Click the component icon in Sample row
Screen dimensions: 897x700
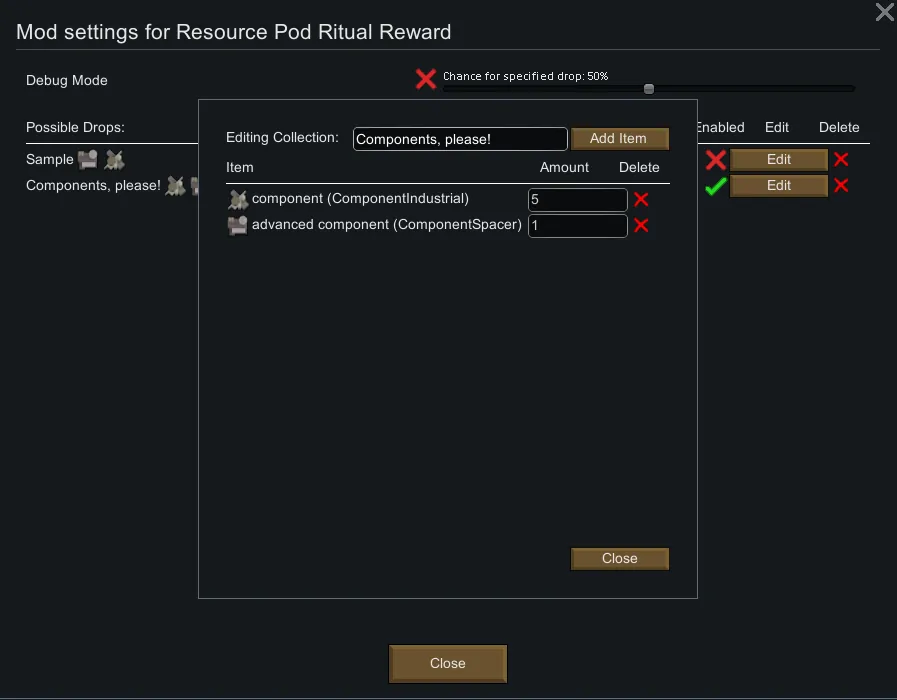pos(114,159)
